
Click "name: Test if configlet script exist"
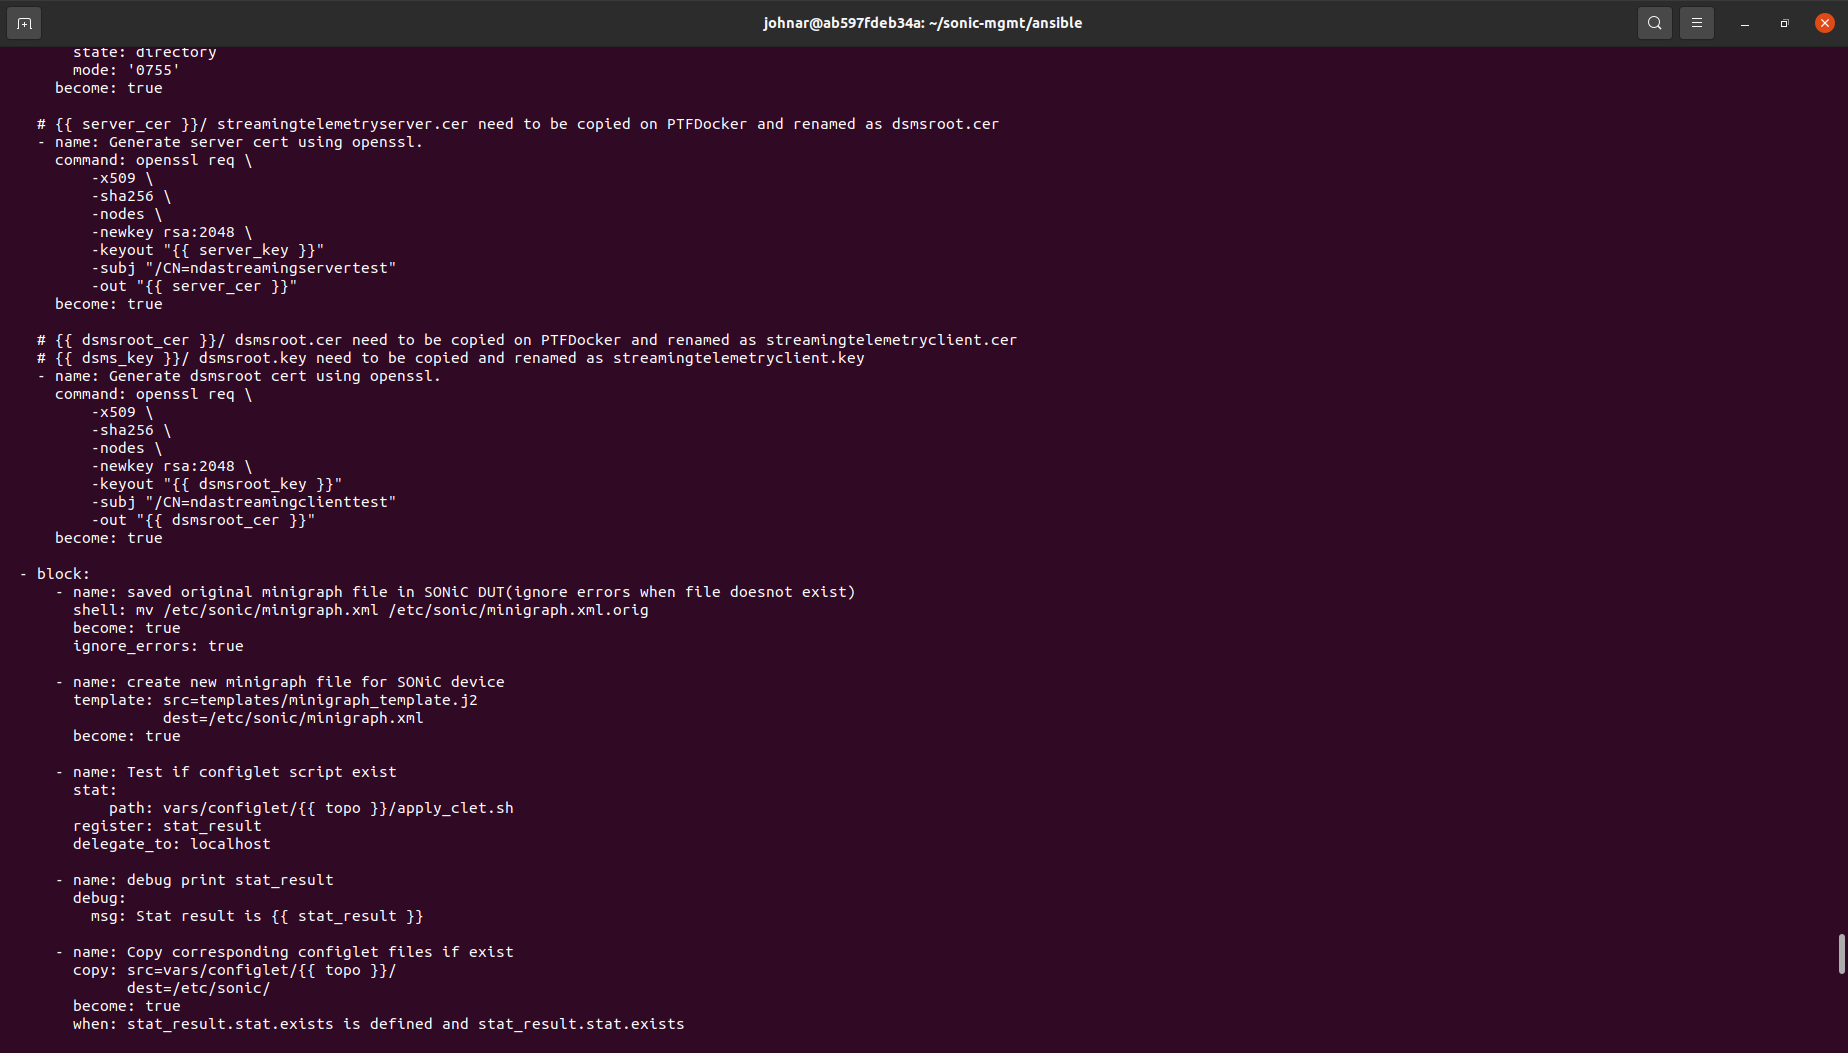[x=235, y=772]
